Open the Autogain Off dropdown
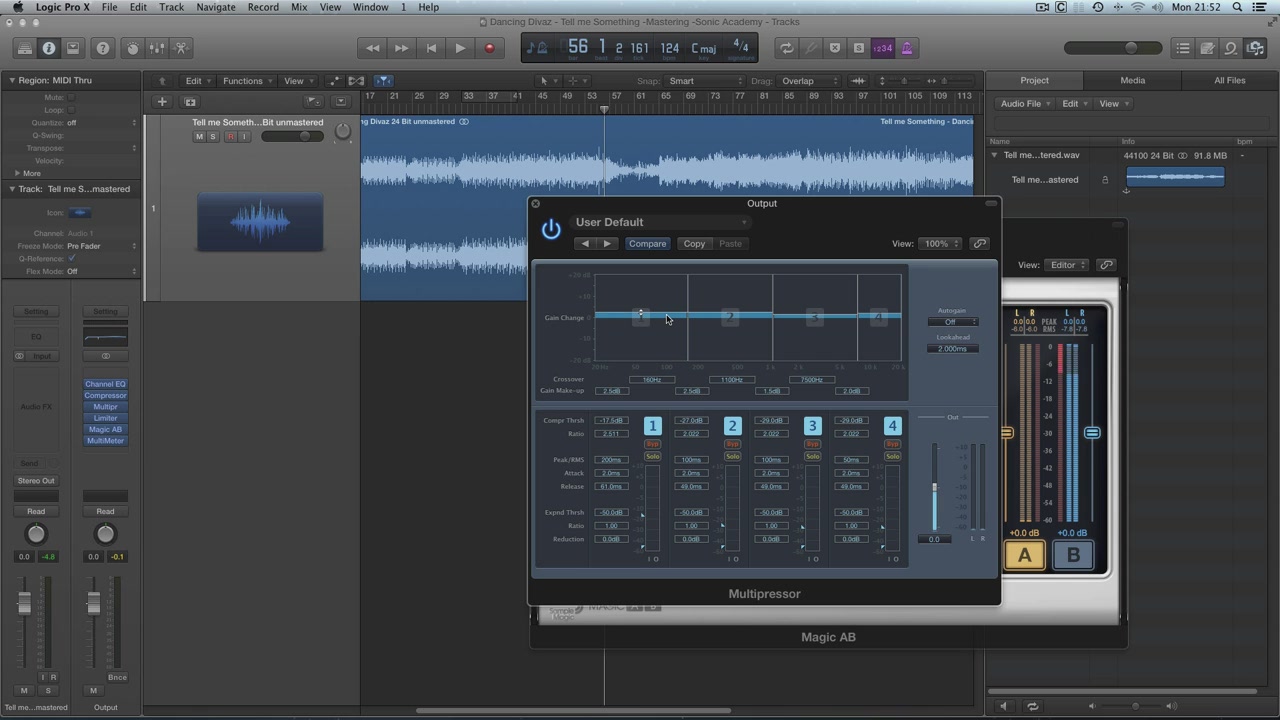The width and height of the screenshot is (1280, 720). pos(952,322)
